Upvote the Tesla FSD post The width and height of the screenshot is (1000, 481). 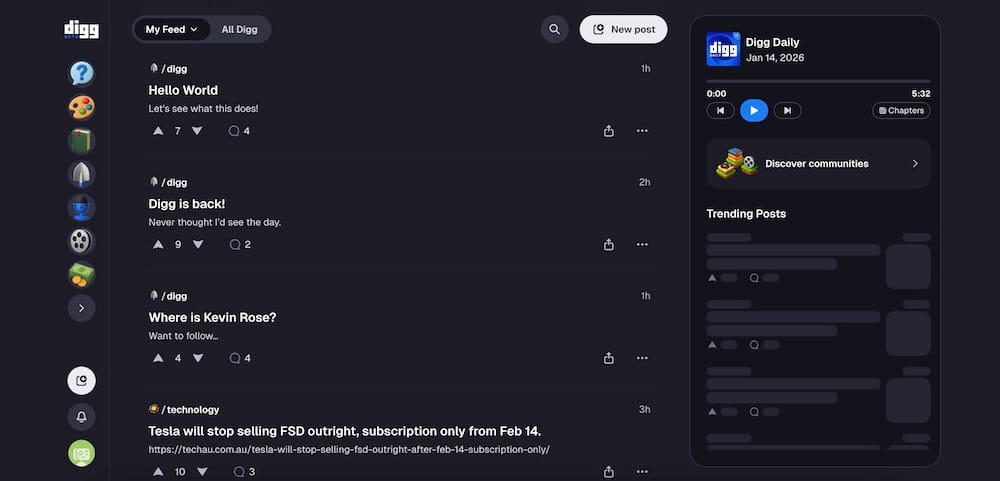(x=158, y=472)
